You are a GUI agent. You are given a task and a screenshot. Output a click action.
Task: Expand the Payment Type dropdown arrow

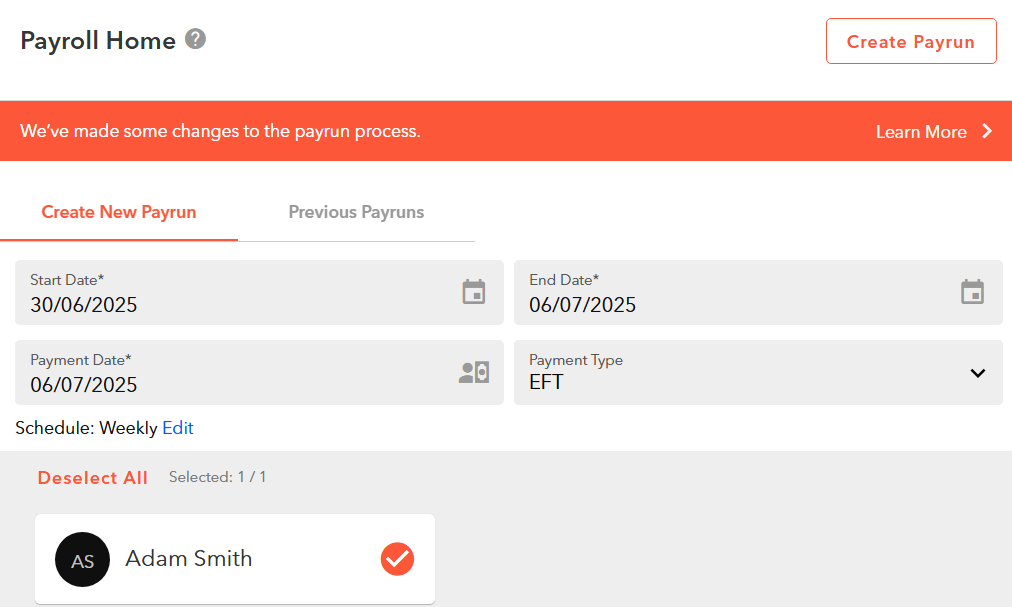tap(978, 373)
